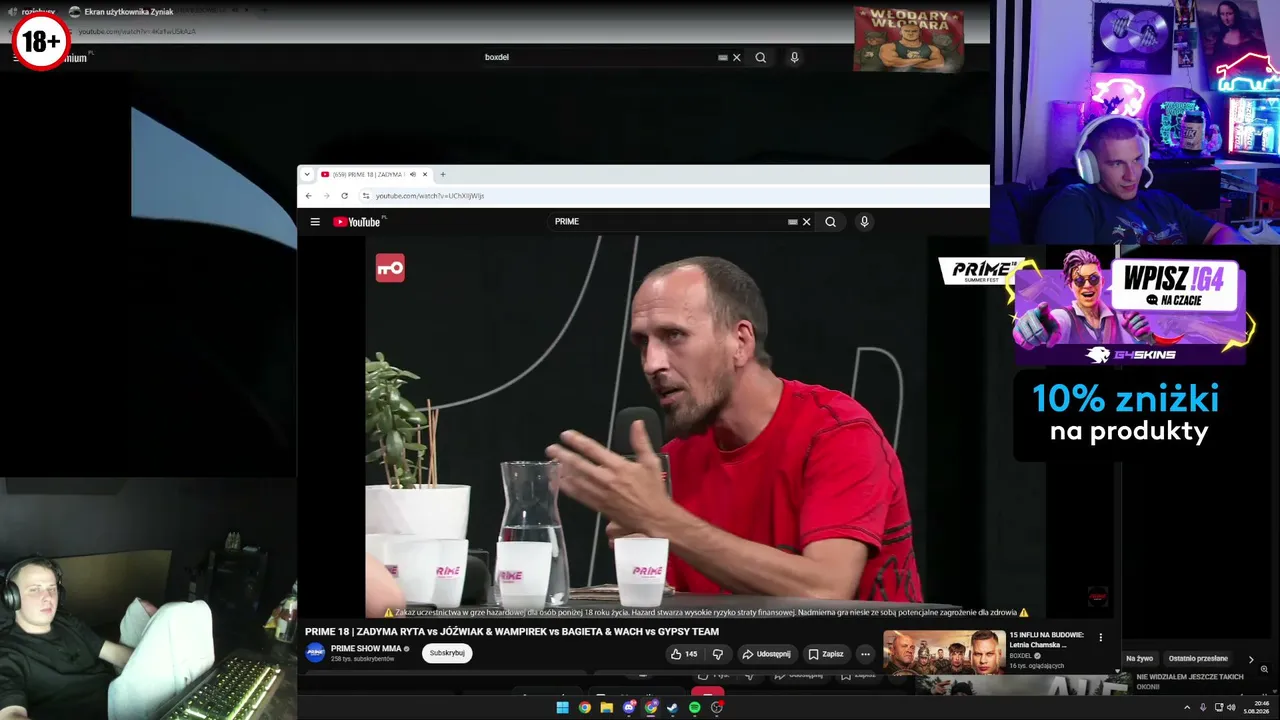Open Spotify from the taskbar
Screen dimensions: 1280x720
click(x=694, y=708)
